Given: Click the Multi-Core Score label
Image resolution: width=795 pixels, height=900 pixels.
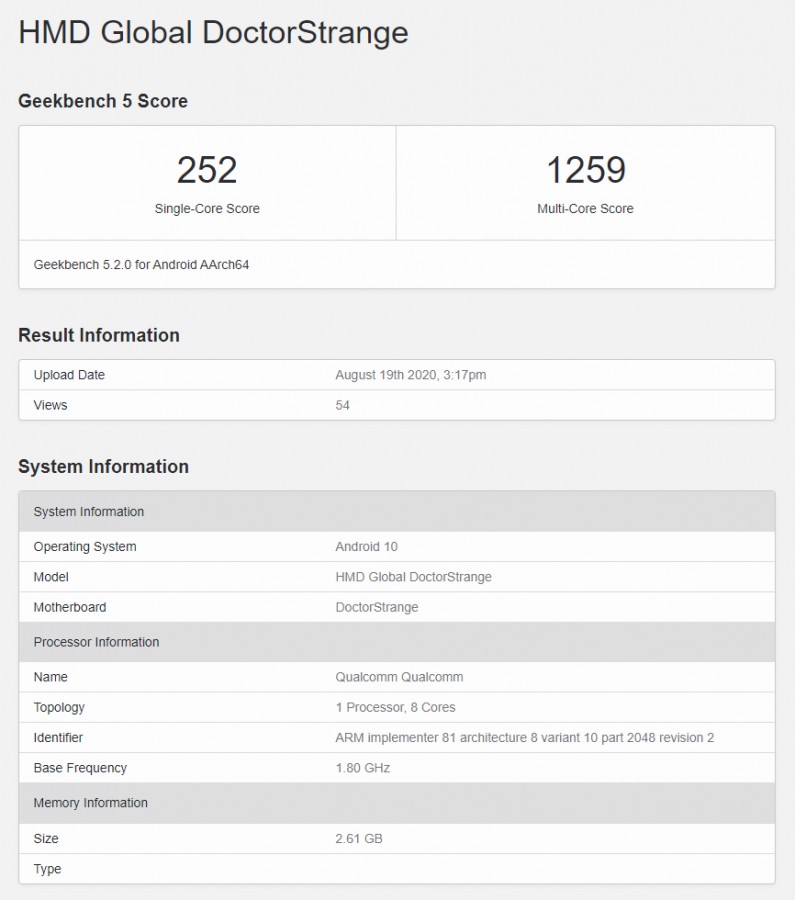Looking at the screenshot, I should [585, 209].
